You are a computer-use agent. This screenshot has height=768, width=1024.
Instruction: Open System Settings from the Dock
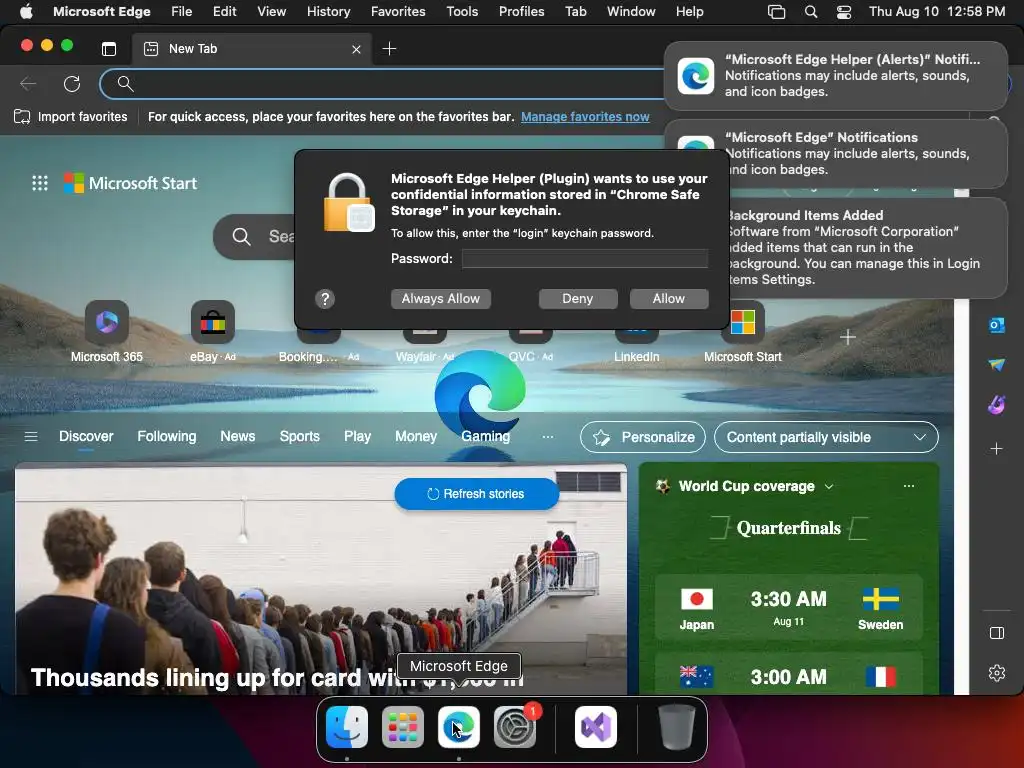(x=515, y=727)
